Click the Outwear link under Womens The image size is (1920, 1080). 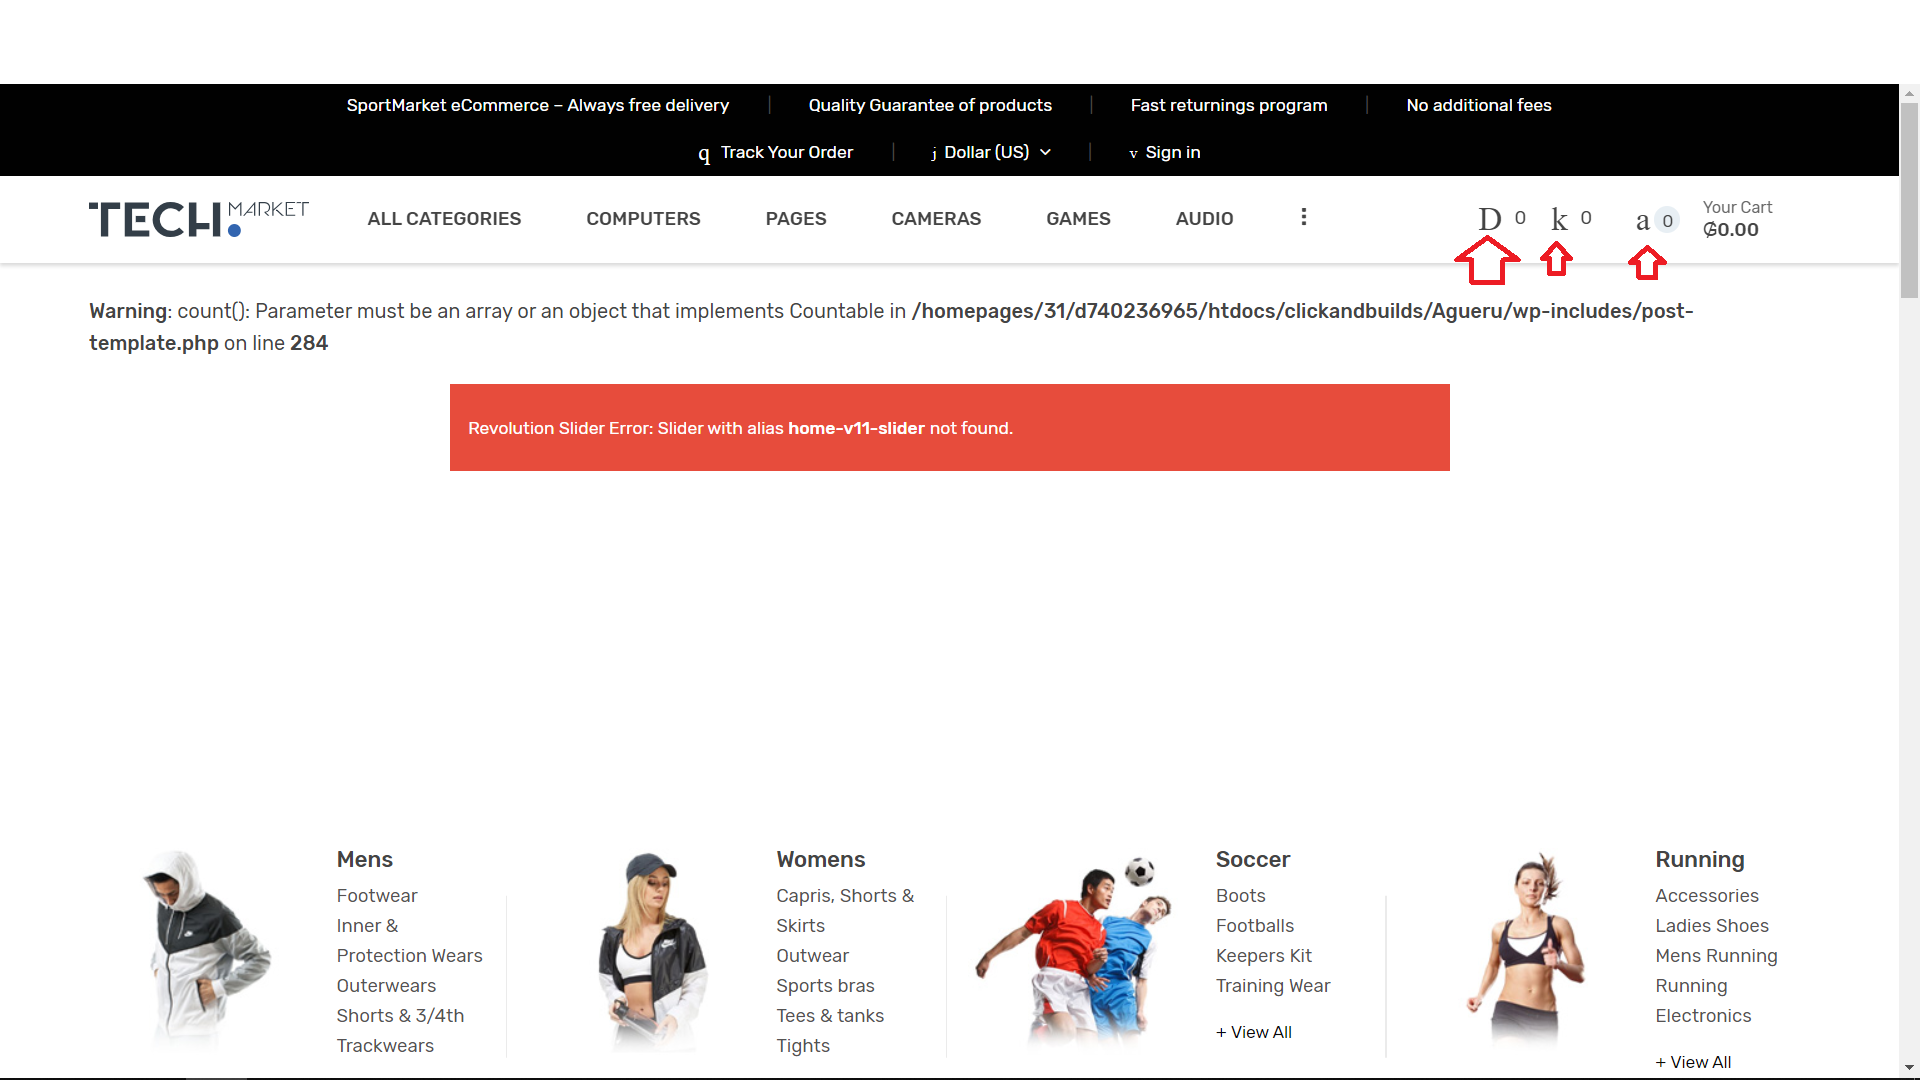pyautogui.click(x=812, y=956)
